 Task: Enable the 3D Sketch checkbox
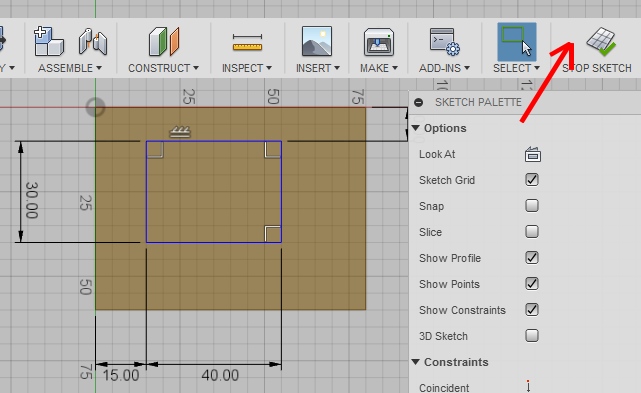532,336
